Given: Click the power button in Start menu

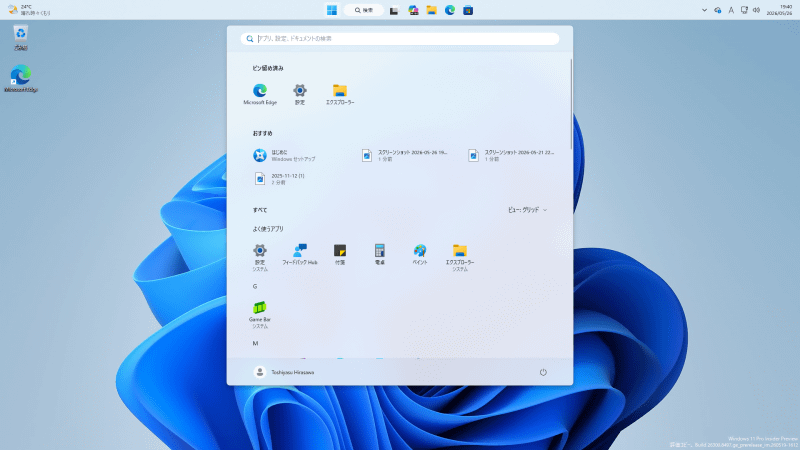Looking at the screenshot, I should pos(543,372).
